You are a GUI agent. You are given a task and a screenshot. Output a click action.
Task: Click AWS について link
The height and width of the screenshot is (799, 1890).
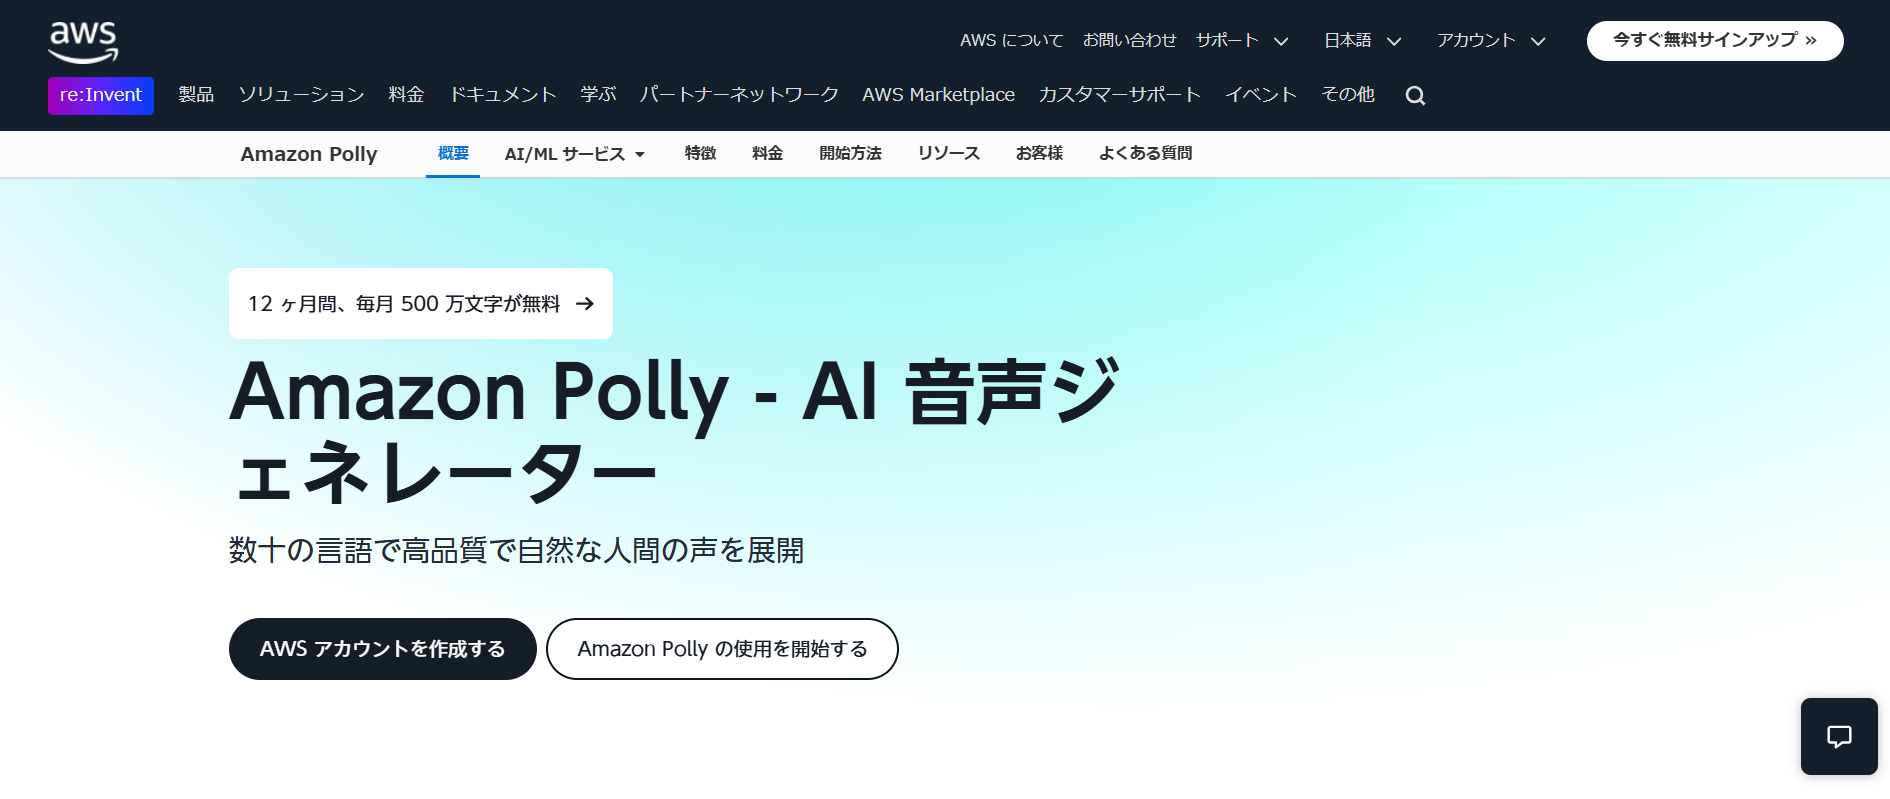coord(1011,40)
